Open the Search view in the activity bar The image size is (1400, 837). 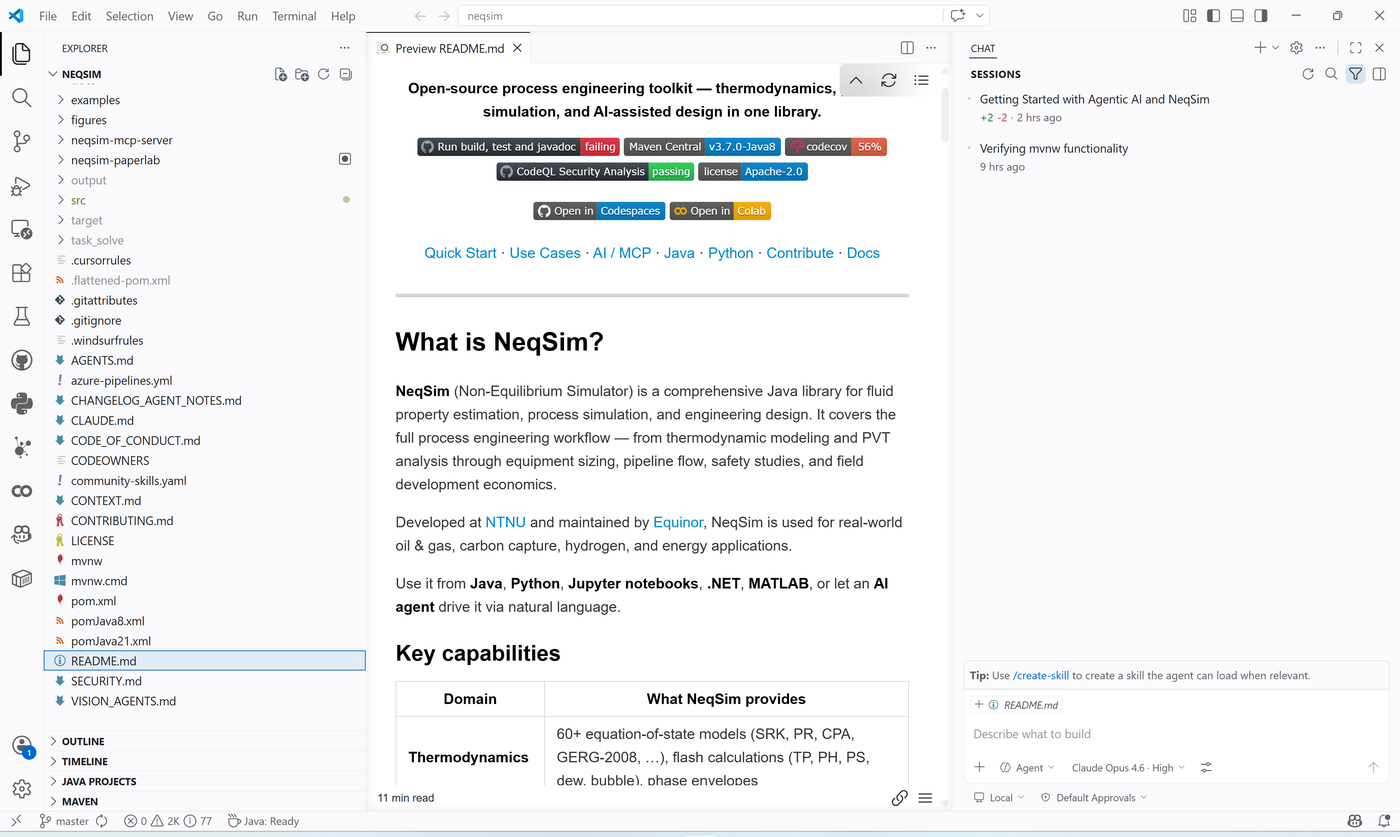click(x=22, y=98)
